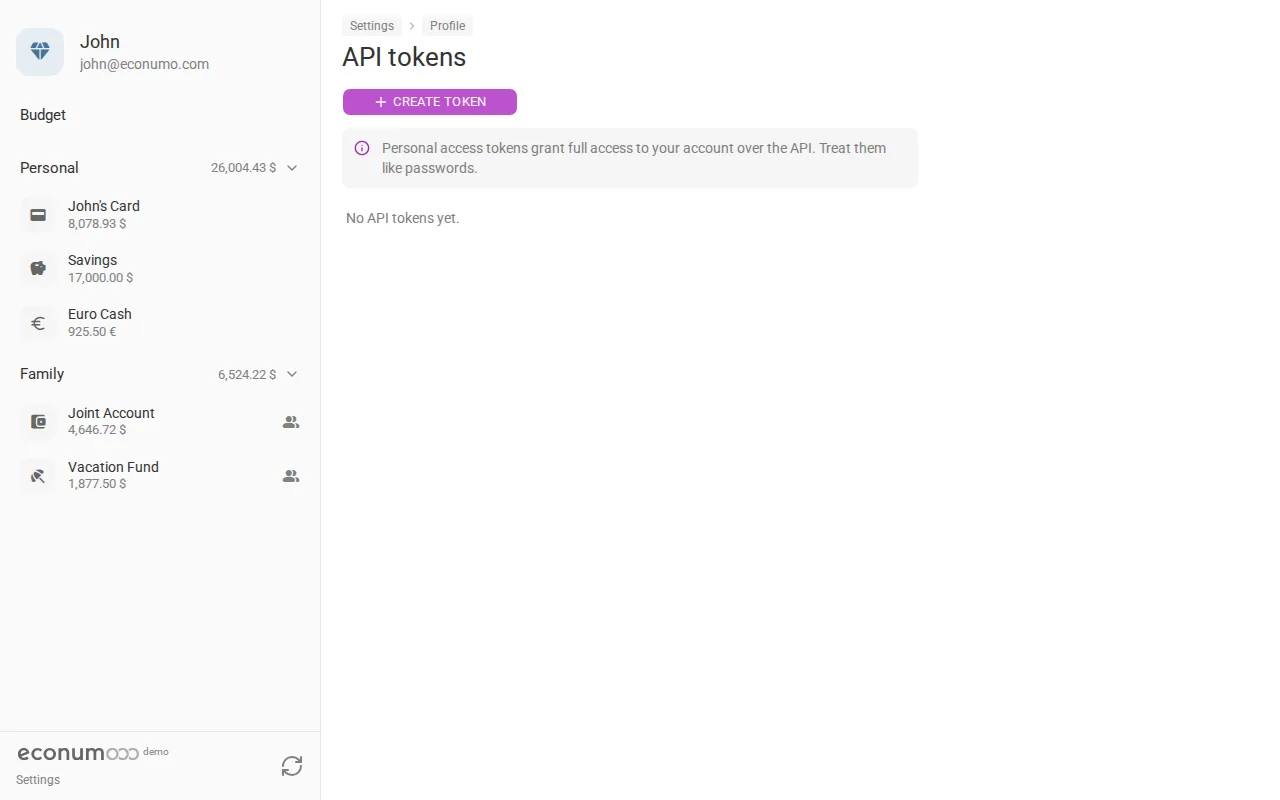Screen dimensions: 1280x800
Task: Click the info icon in the token notice
Action: click(x=362, y=148)
